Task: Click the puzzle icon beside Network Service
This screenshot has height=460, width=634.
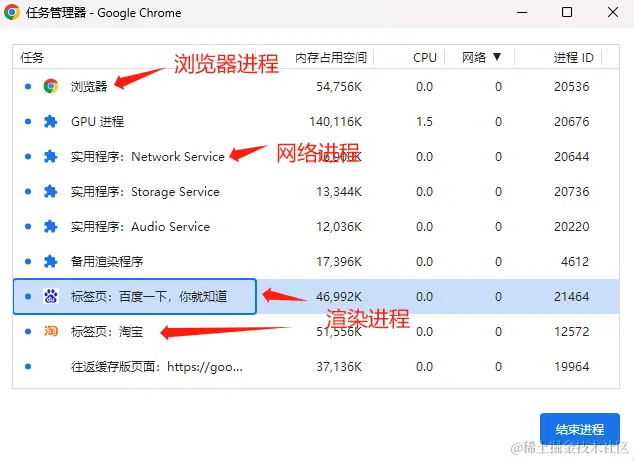Action: (x=51, y=156)
